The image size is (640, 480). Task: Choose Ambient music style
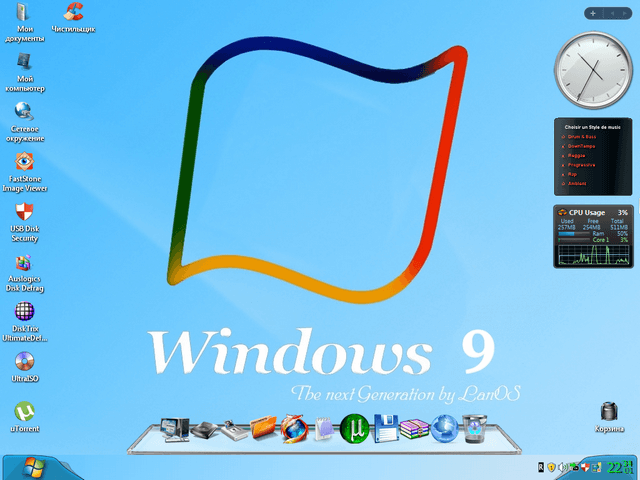578,184
